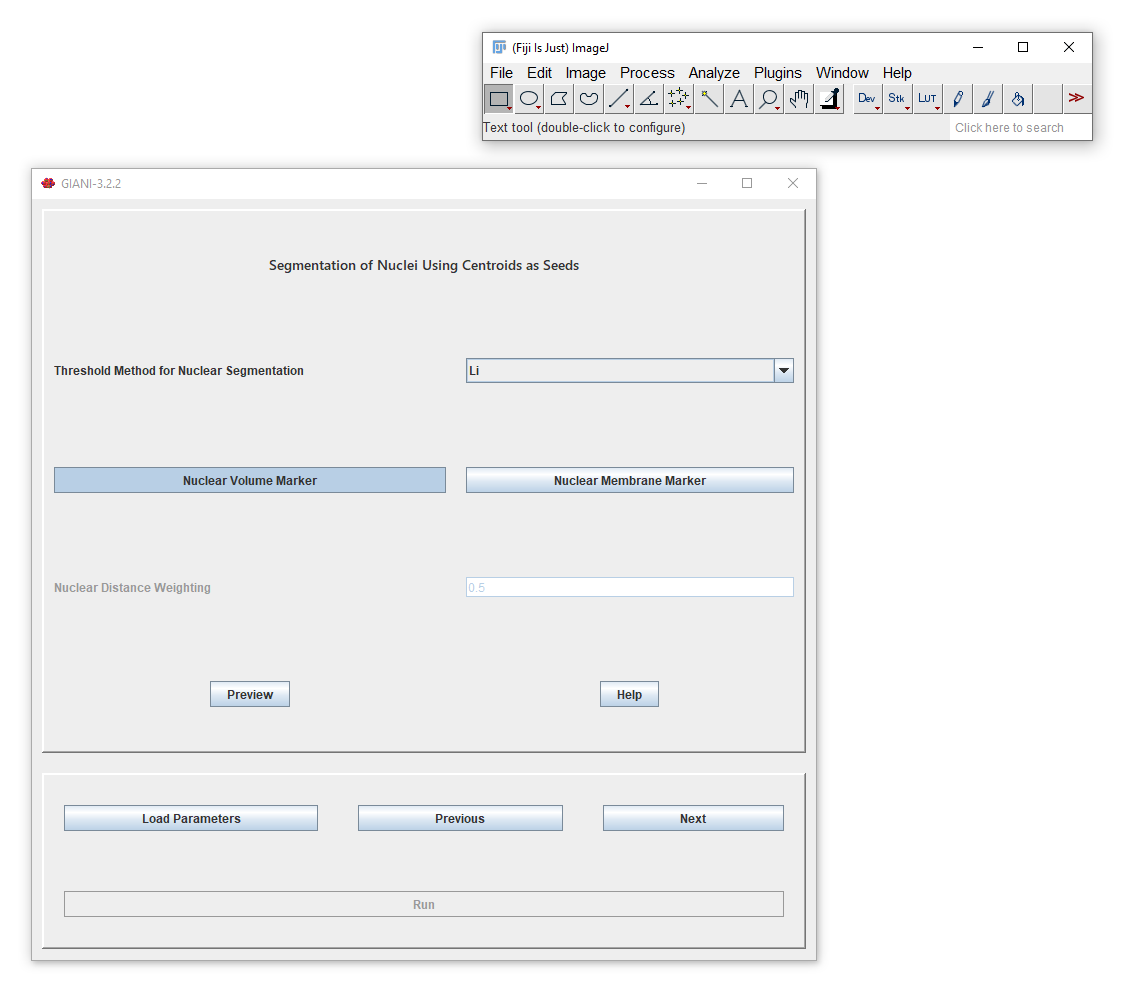
Task: Open the ImageJ Help menu
Action: tap(896, 73)
